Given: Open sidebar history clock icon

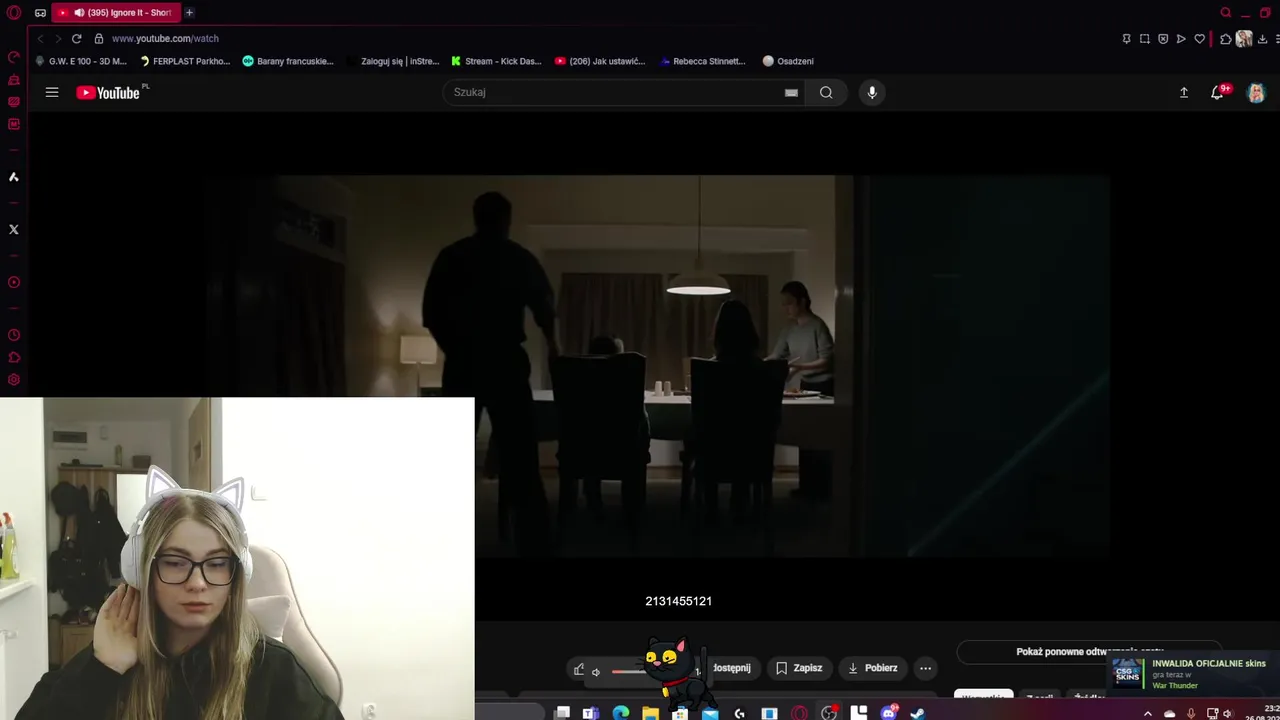Looking at the screenshot, I should (x=14, y=335).
